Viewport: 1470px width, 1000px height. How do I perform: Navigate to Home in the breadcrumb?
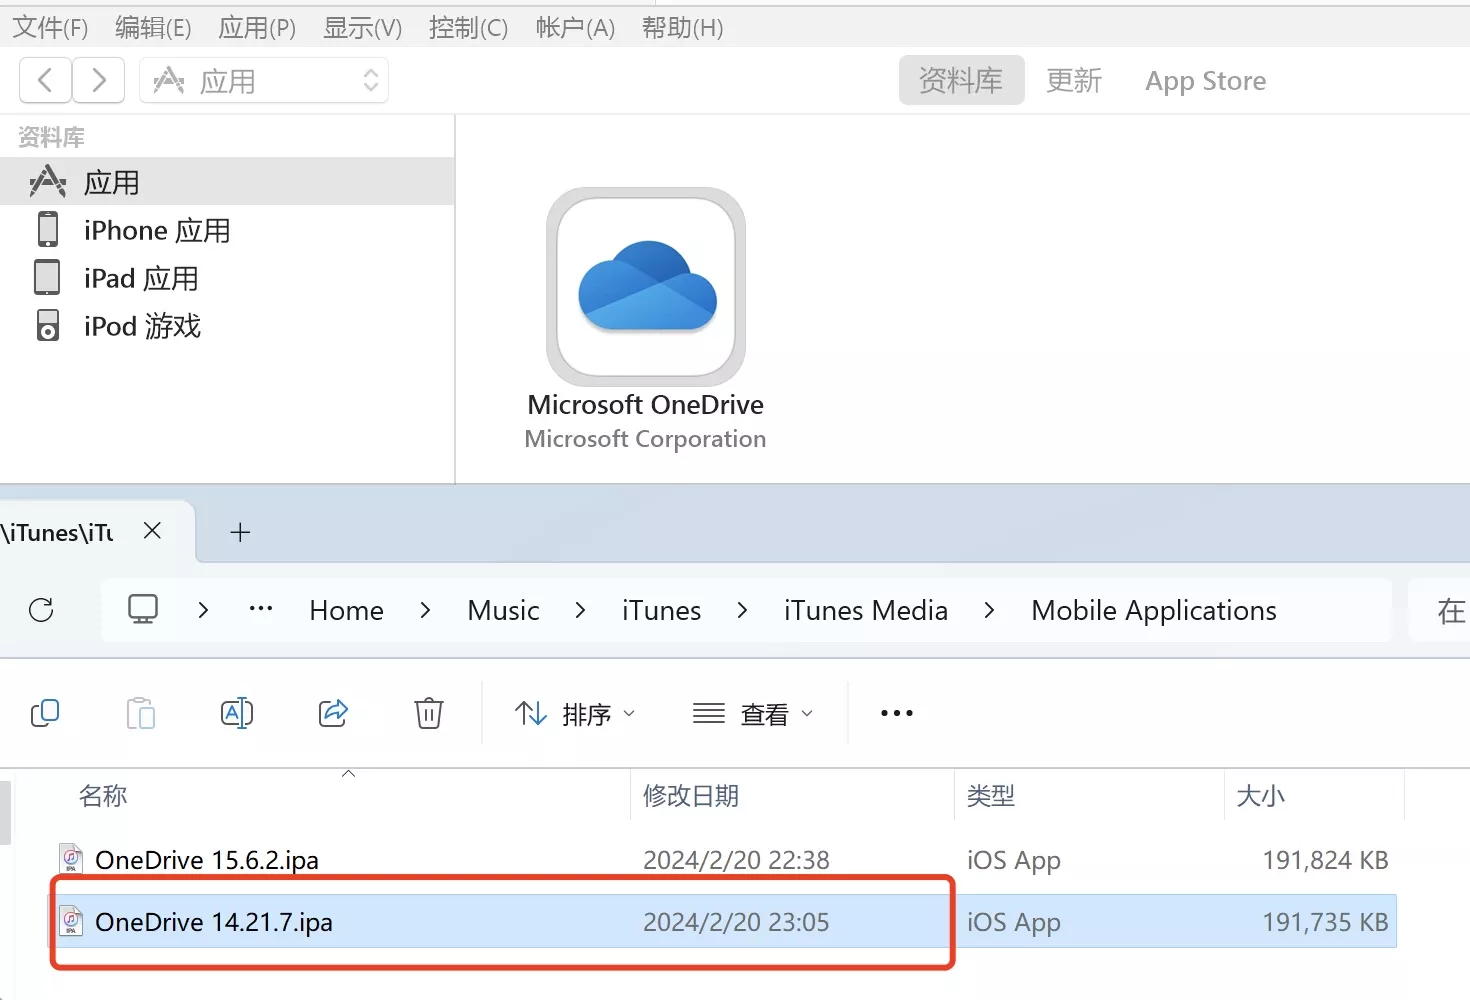tap(346, 610)
